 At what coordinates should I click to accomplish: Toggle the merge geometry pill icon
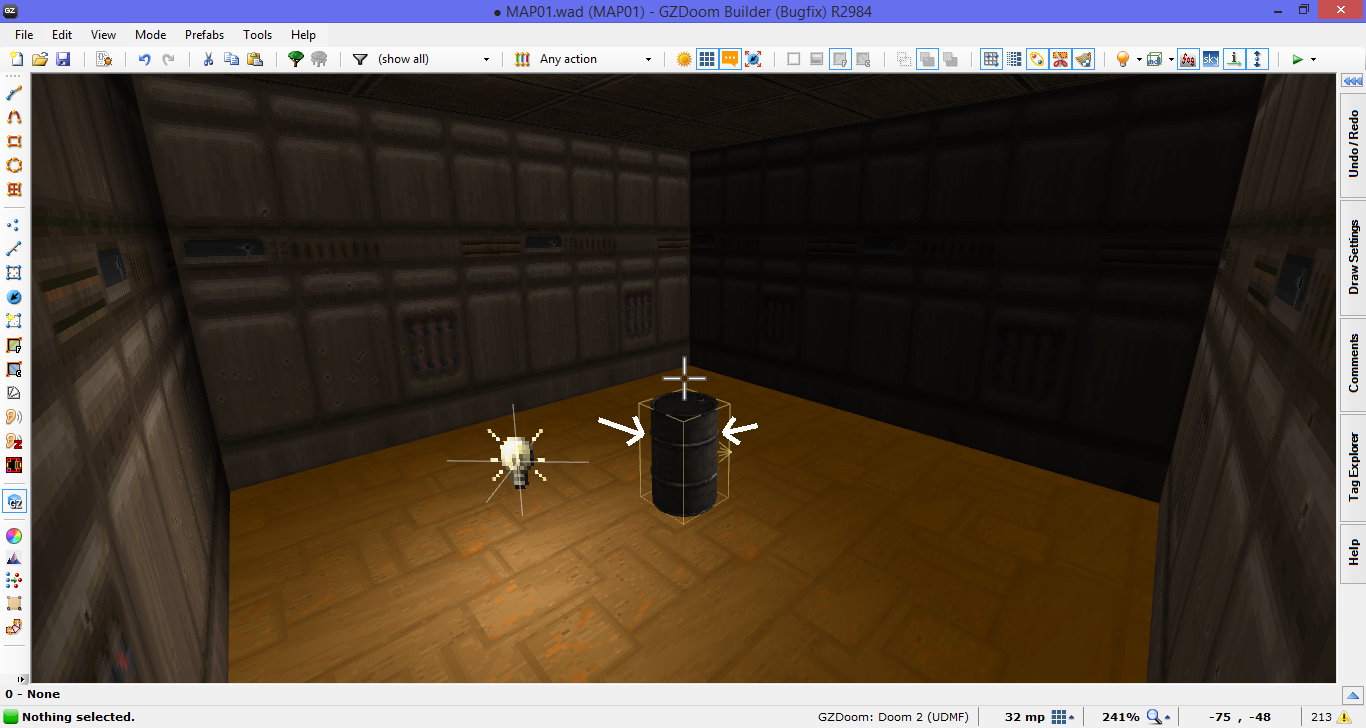coord(1037,59)
